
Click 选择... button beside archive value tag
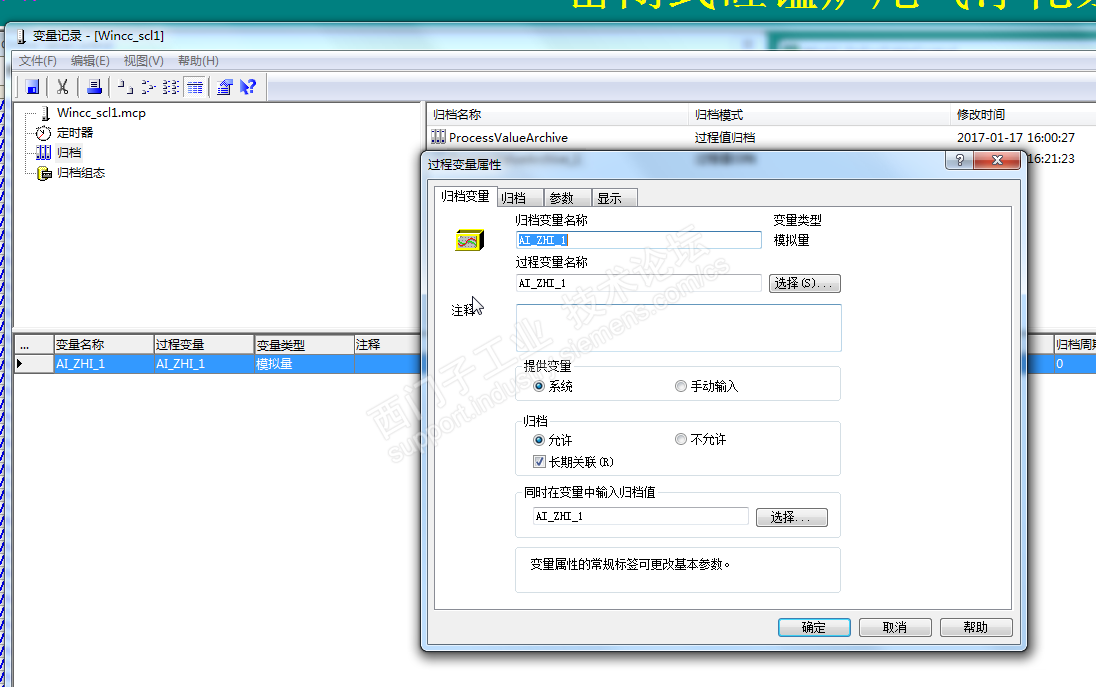[x=791, y=517]
